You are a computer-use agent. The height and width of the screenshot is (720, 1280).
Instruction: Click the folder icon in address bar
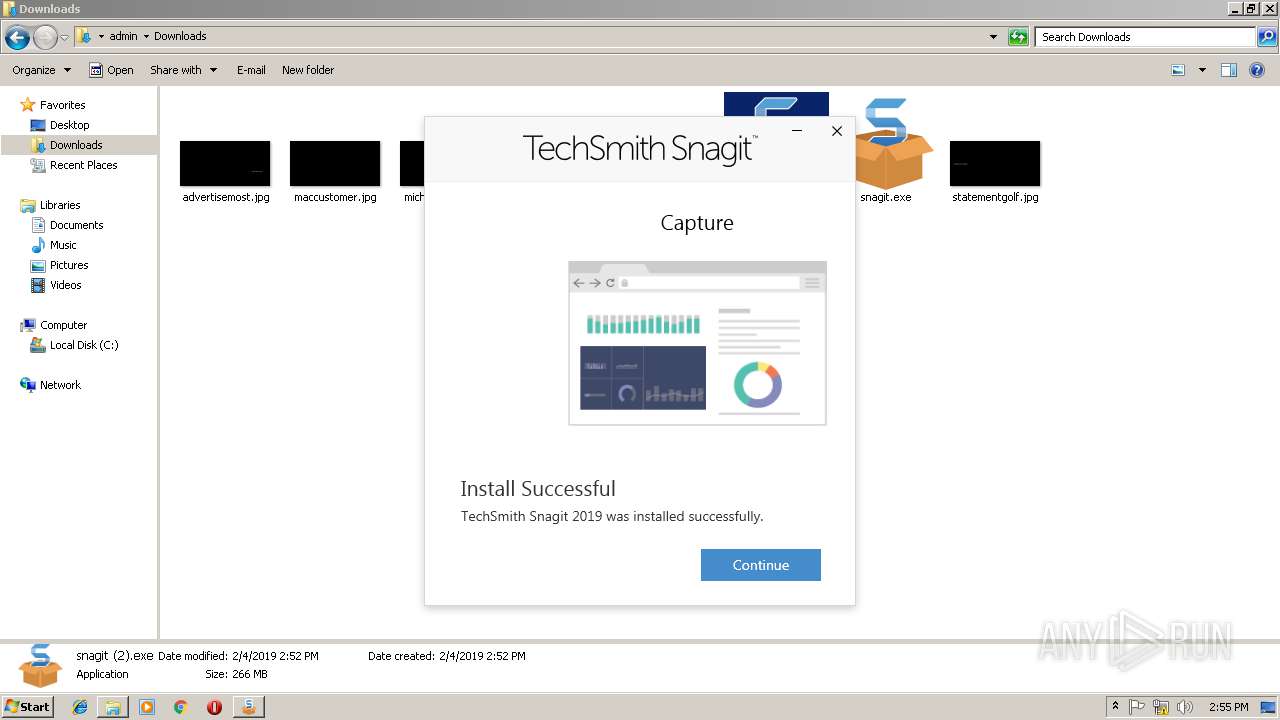[84, 36]
